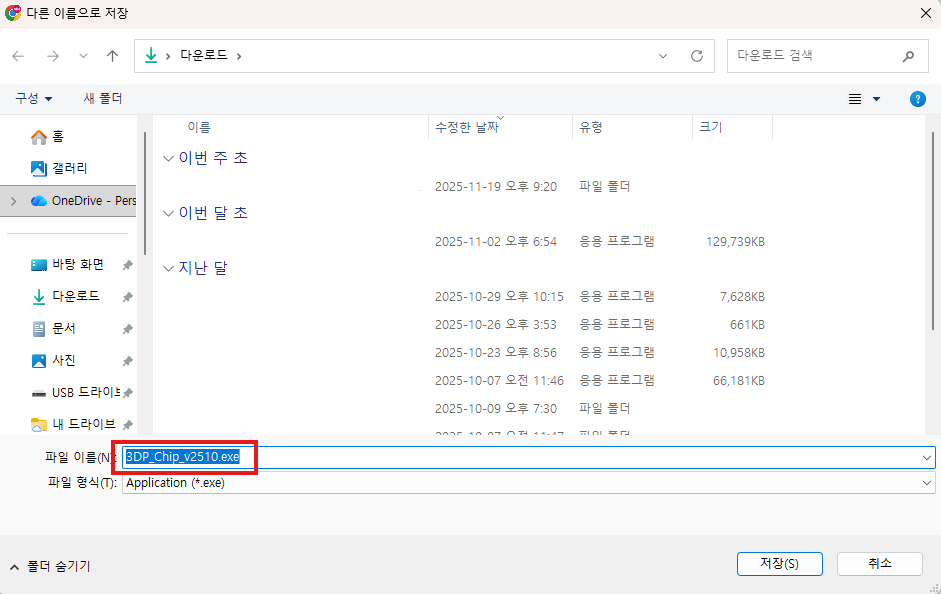Image resolution: width=941 pixels, height=594 pixels.
Task: Open 다운로드 in the sidebar
Action: point(65,296)
